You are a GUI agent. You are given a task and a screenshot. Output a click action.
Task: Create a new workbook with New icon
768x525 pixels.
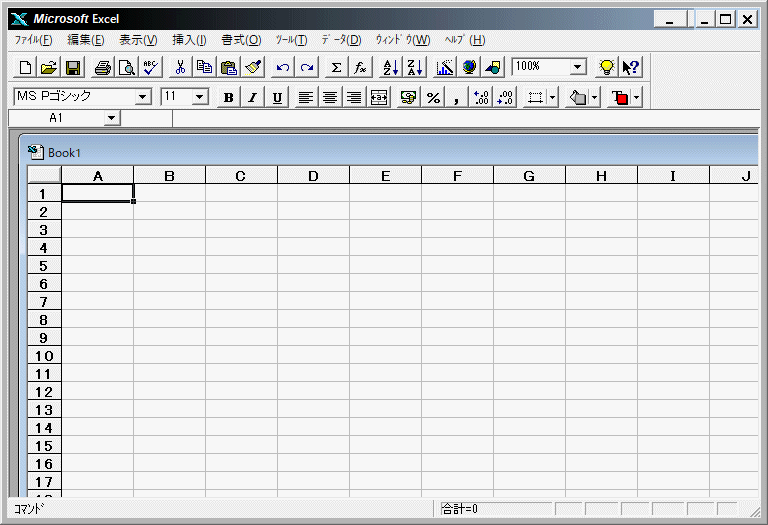(24, 67)
